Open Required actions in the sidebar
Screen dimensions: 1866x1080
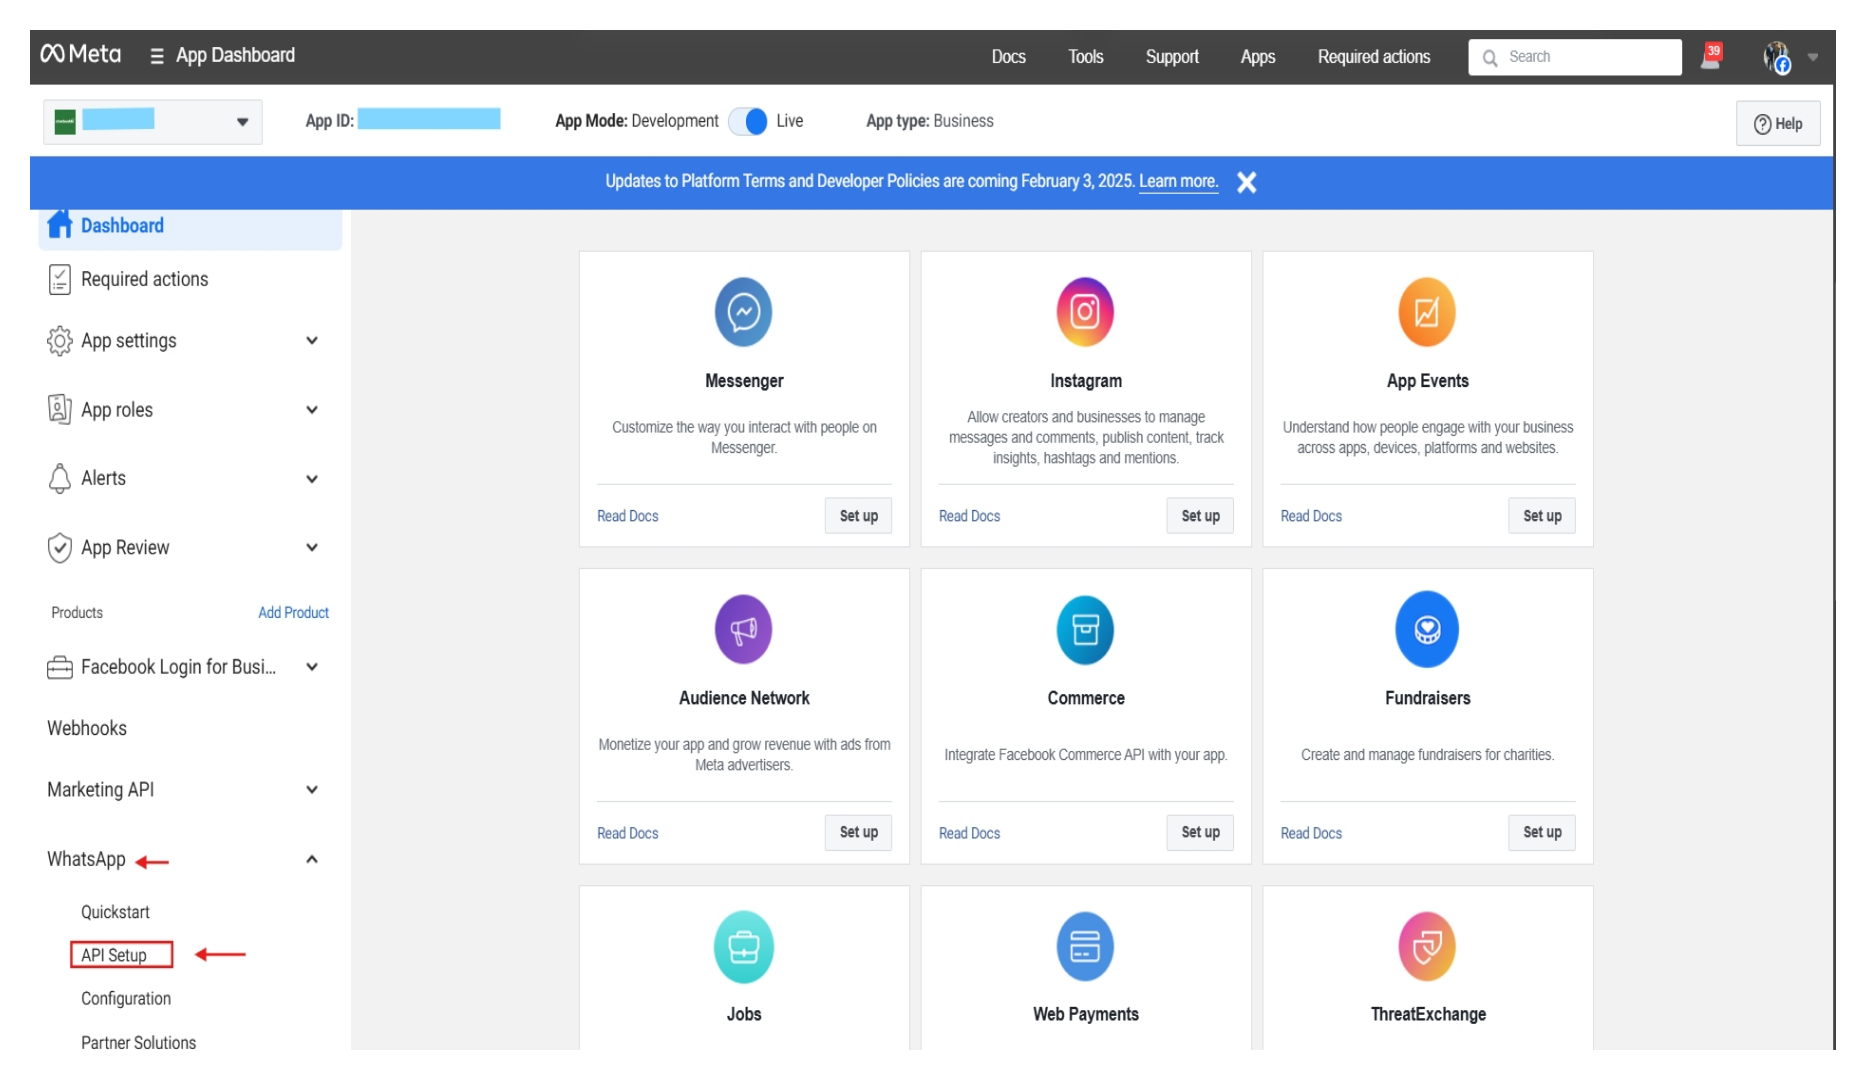(145, 279)
